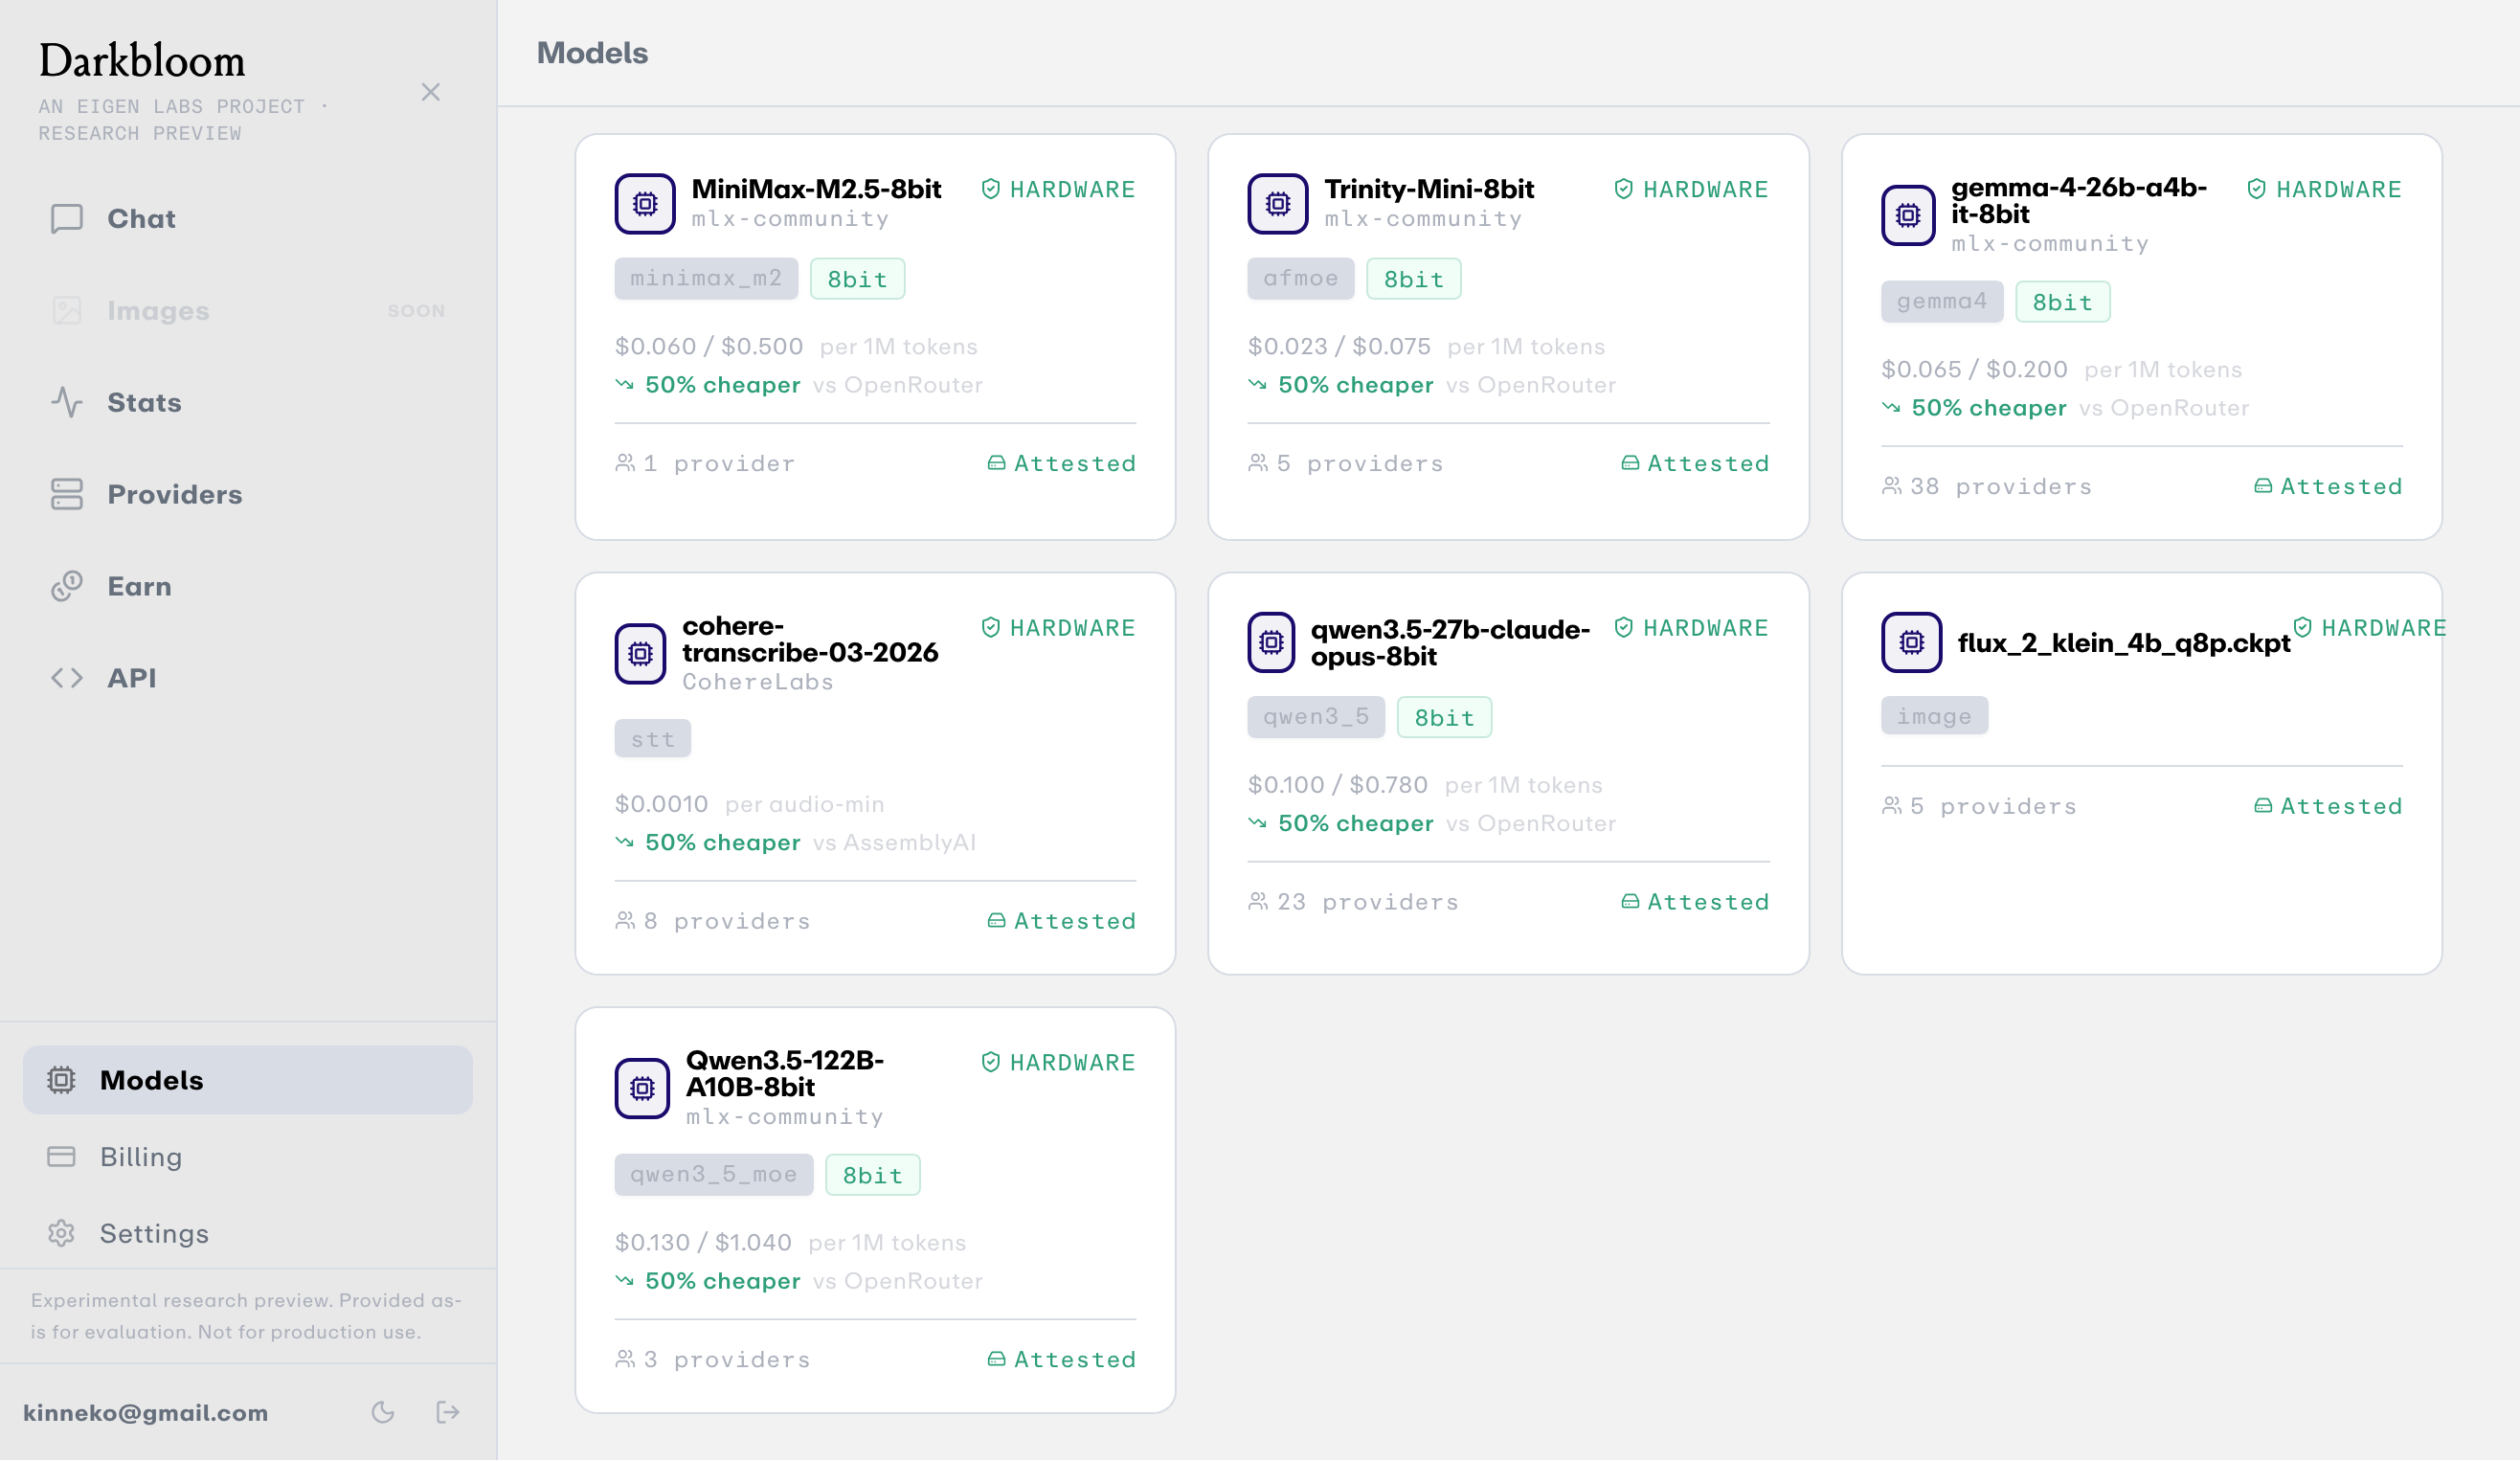This screenshot has height=1461, width=2520.
Task: Click the Attested label on flux_2_klein card
Action: point(2328,806)
